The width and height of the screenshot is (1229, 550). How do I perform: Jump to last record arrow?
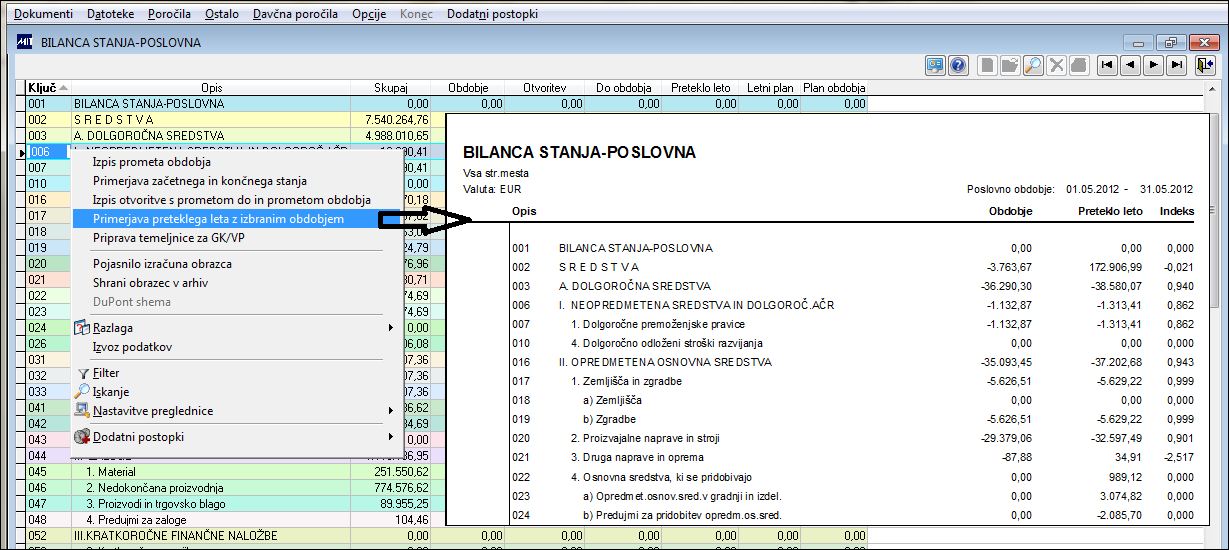click(x=1176, y=64)
